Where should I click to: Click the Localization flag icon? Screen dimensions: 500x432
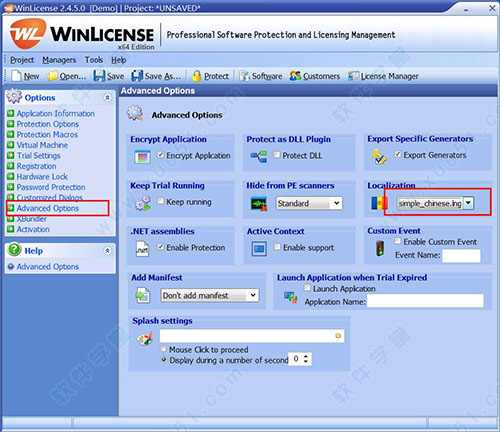tap(379, 203)
